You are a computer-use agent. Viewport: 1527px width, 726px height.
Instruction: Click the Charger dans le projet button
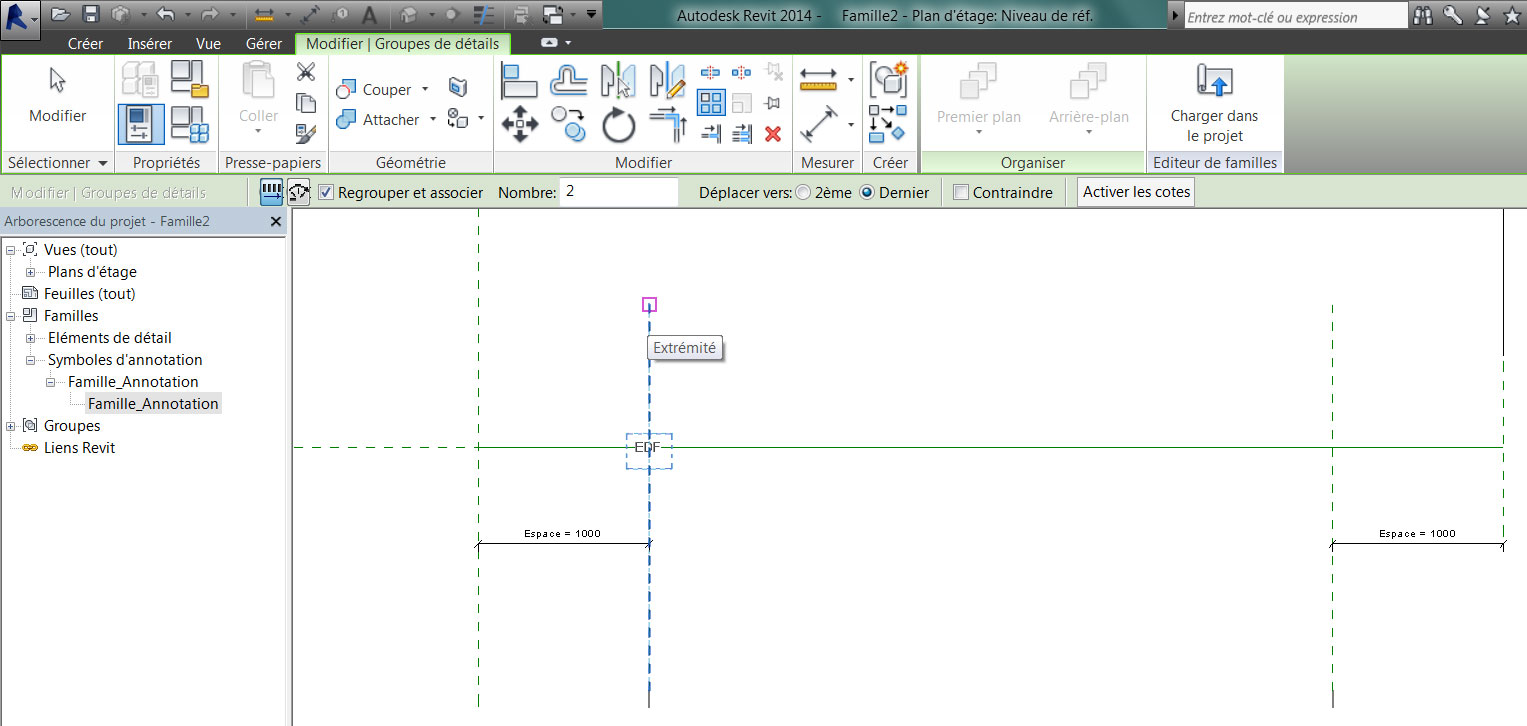pyautogui.click(x=1216, y=100)
